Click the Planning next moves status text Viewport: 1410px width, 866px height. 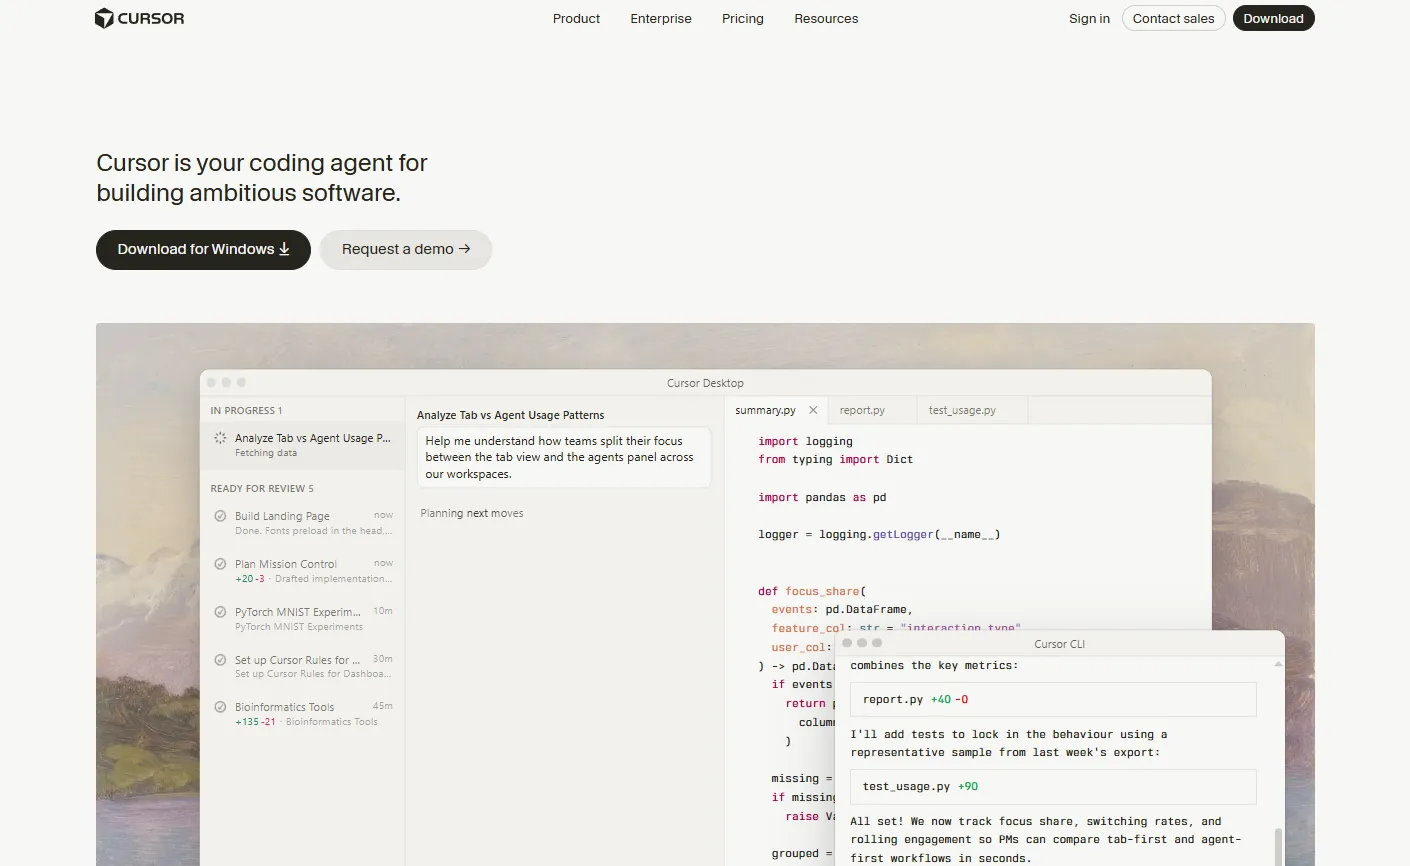472,513
